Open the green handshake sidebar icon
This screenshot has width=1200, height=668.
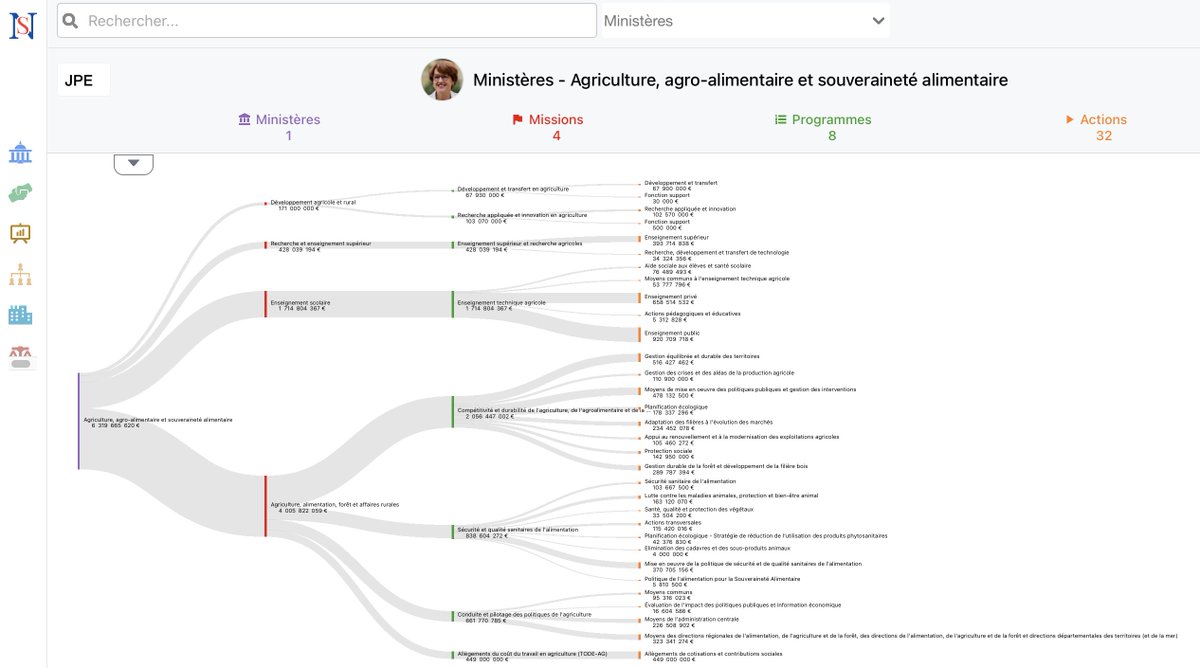(x=20, y=193)
